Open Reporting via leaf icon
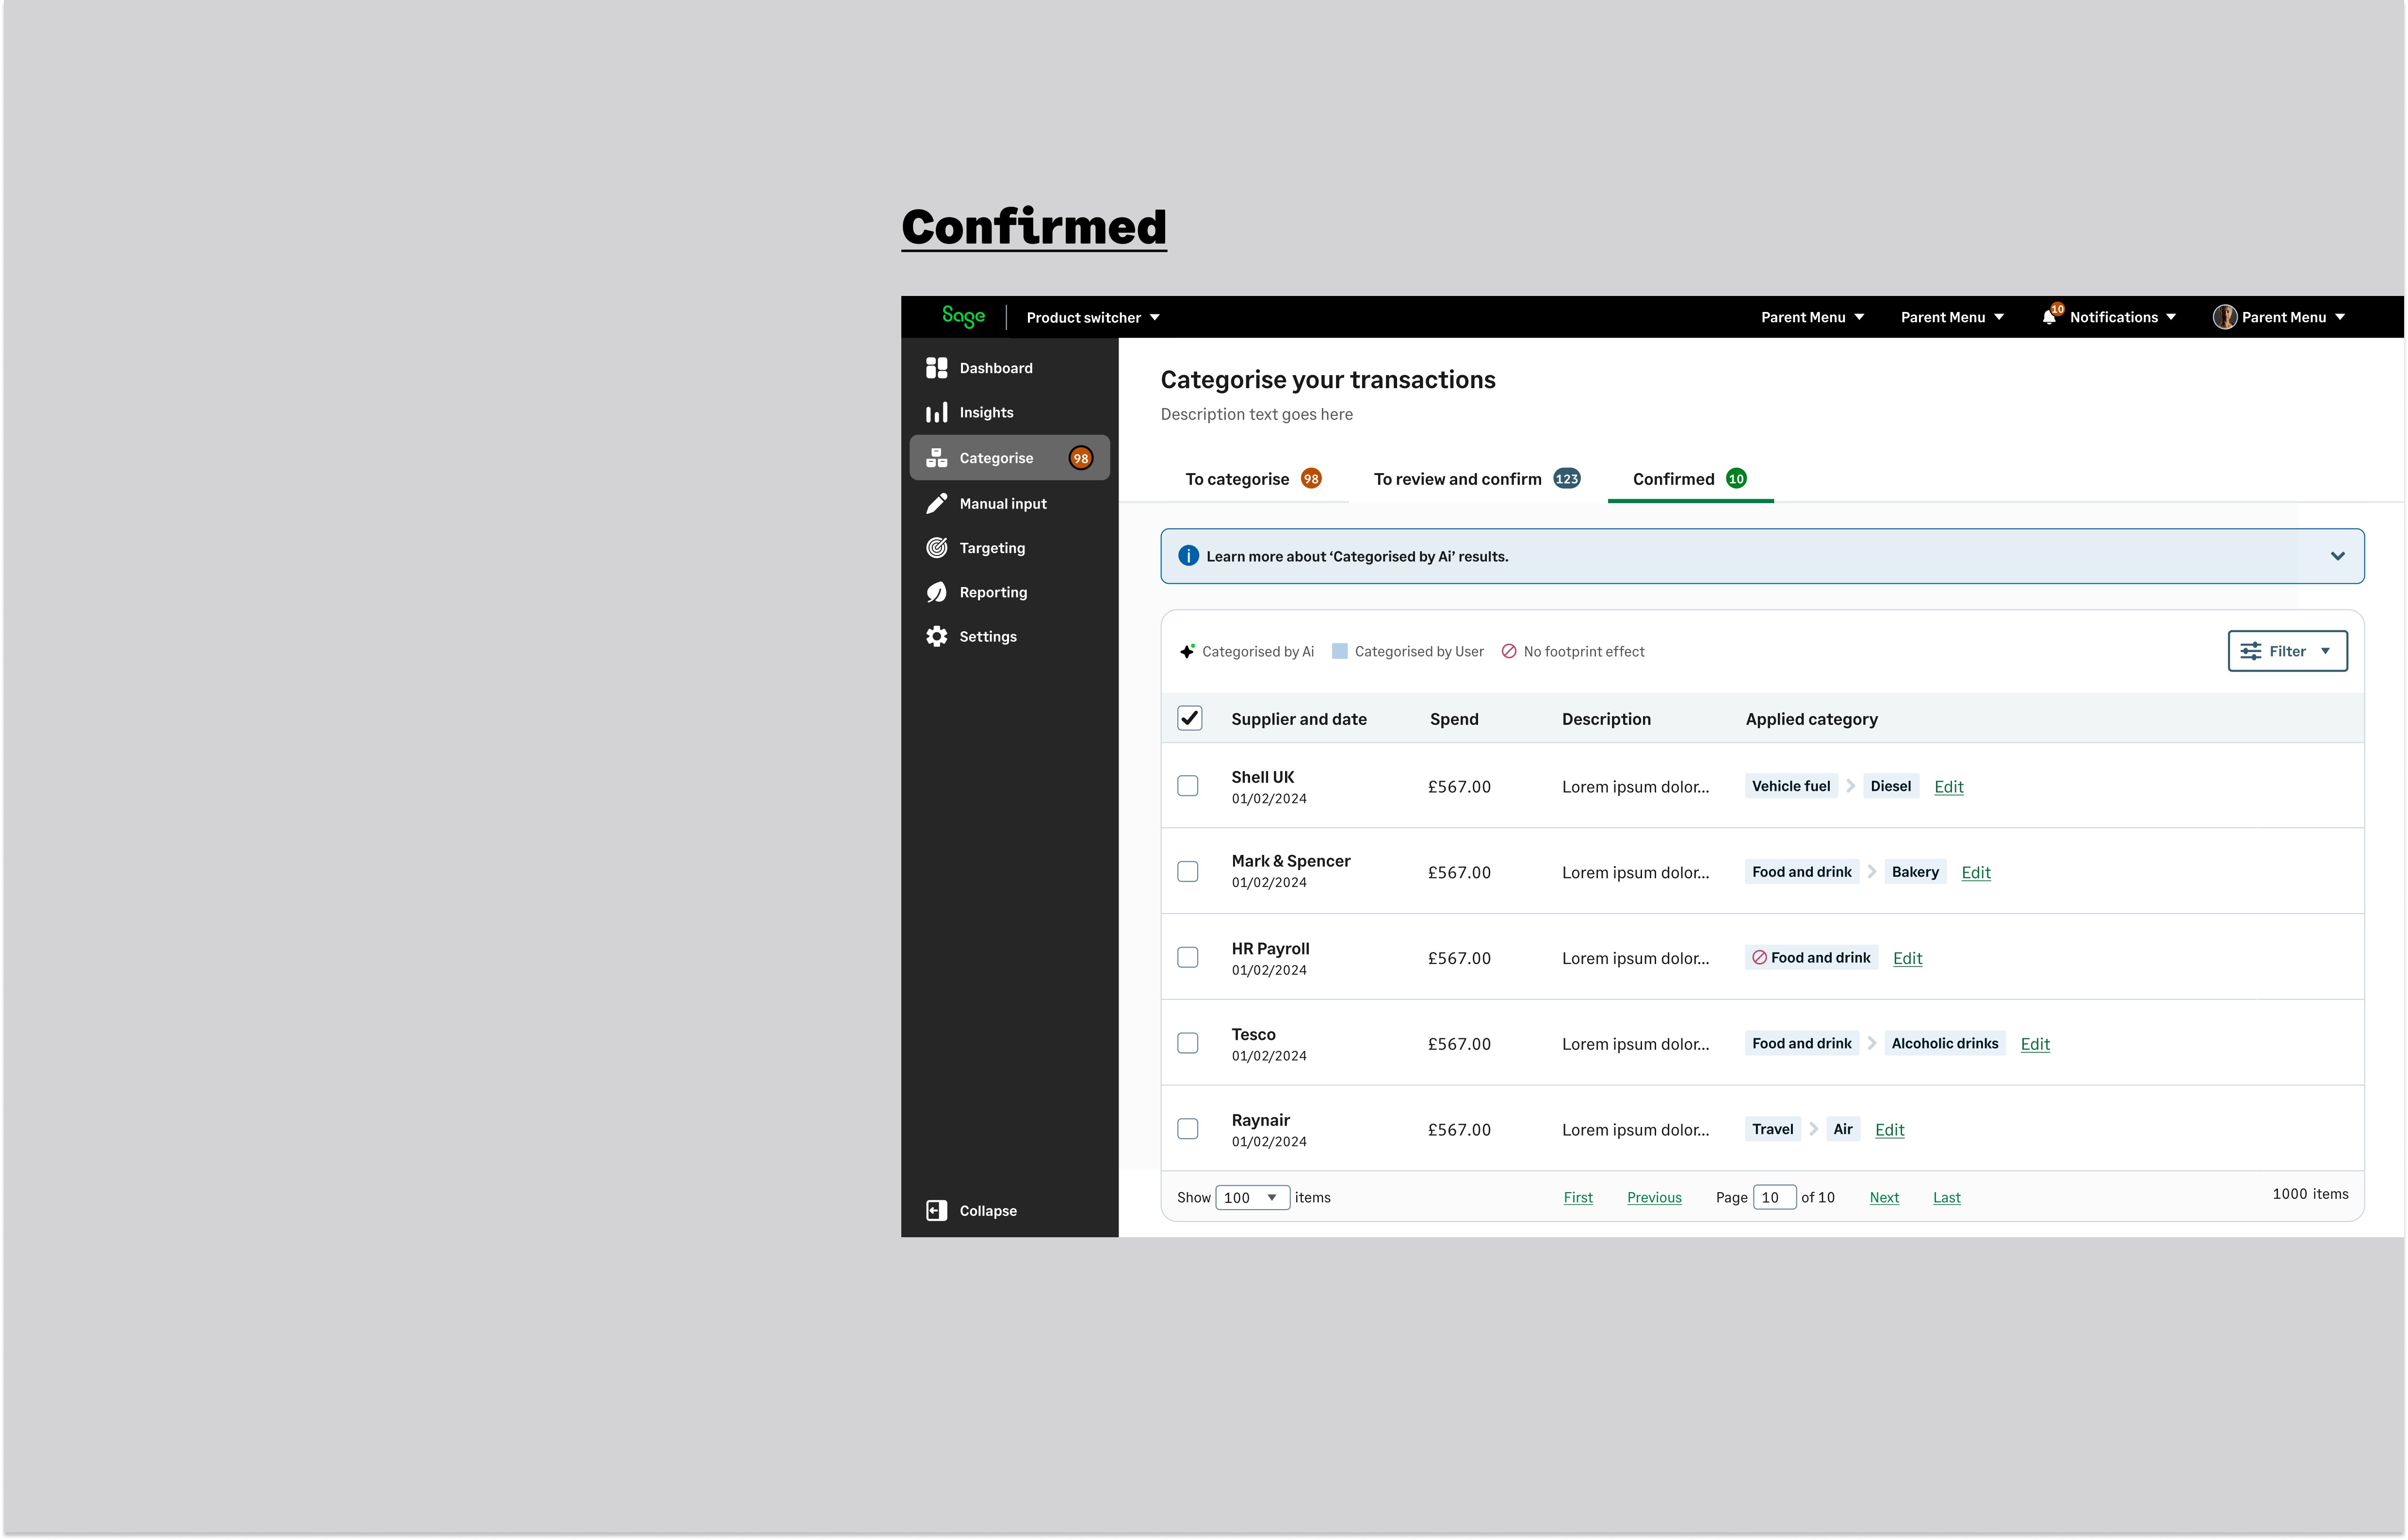 936,592
